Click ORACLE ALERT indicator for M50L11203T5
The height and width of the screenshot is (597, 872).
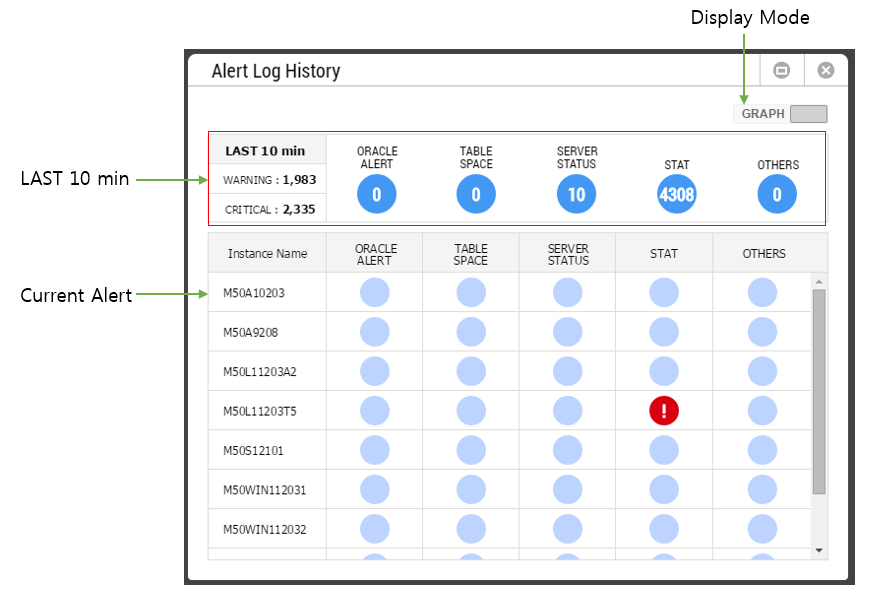(375, 411)
